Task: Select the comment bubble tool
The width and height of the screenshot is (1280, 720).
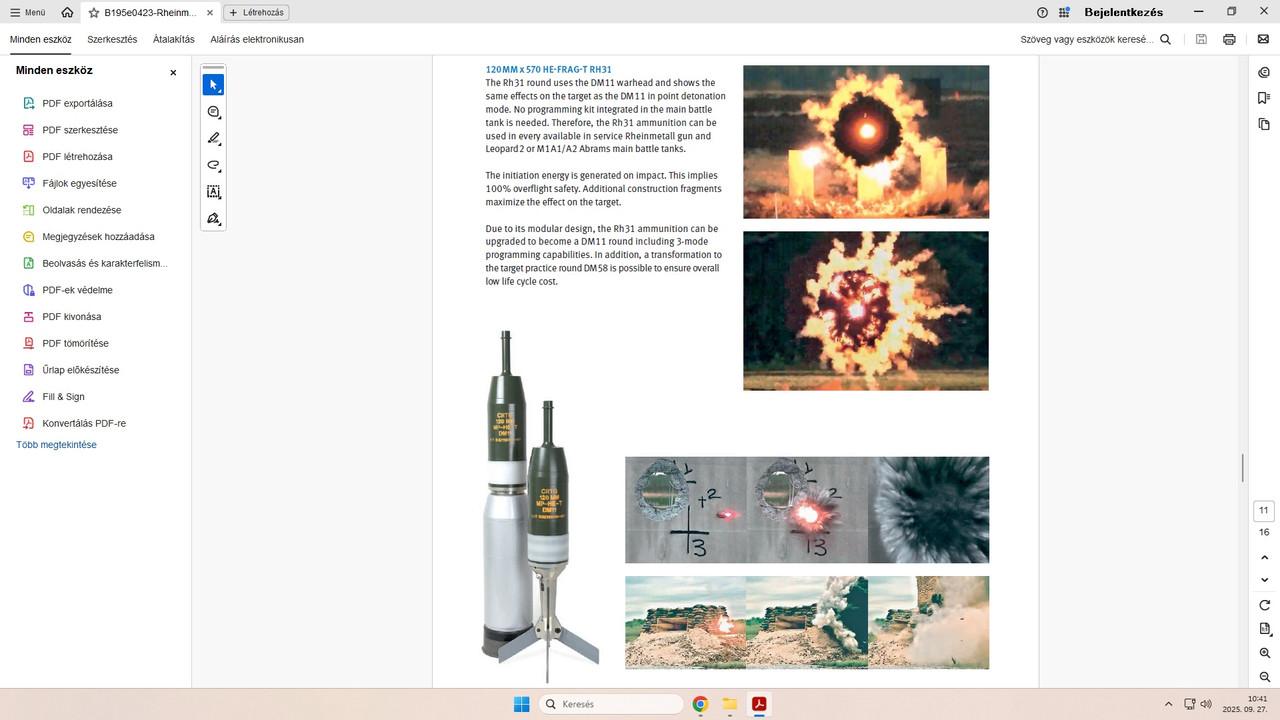Action: point(213,112)
